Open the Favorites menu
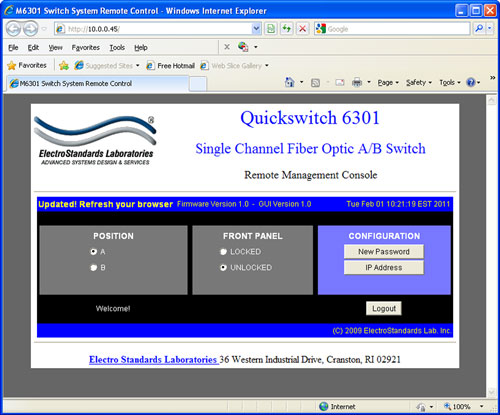This screenshot has height=415, width=500. [86, 48]
